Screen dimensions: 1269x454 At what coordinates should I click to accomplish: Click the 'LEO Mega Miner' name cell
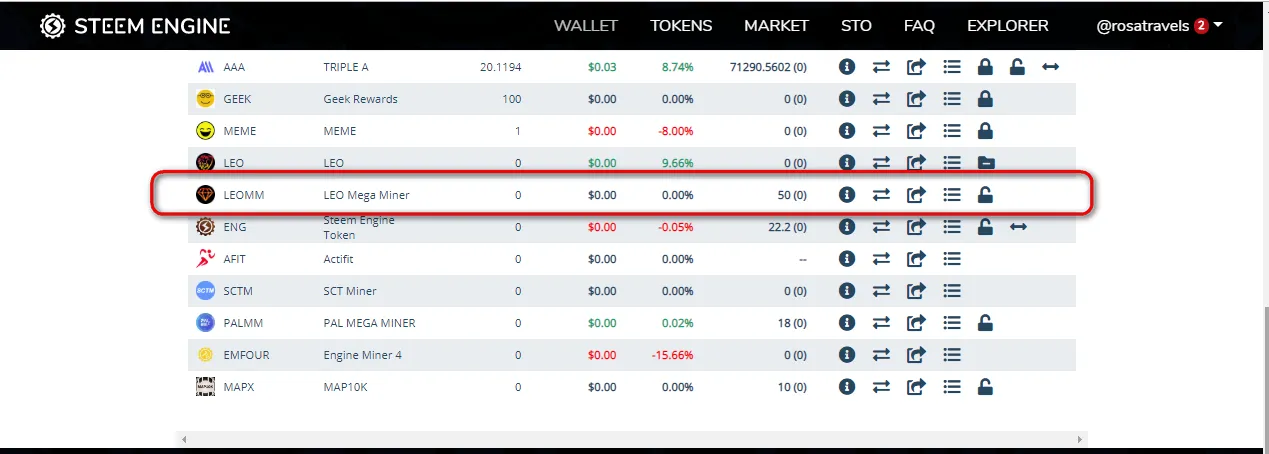(x=367, y=195)
